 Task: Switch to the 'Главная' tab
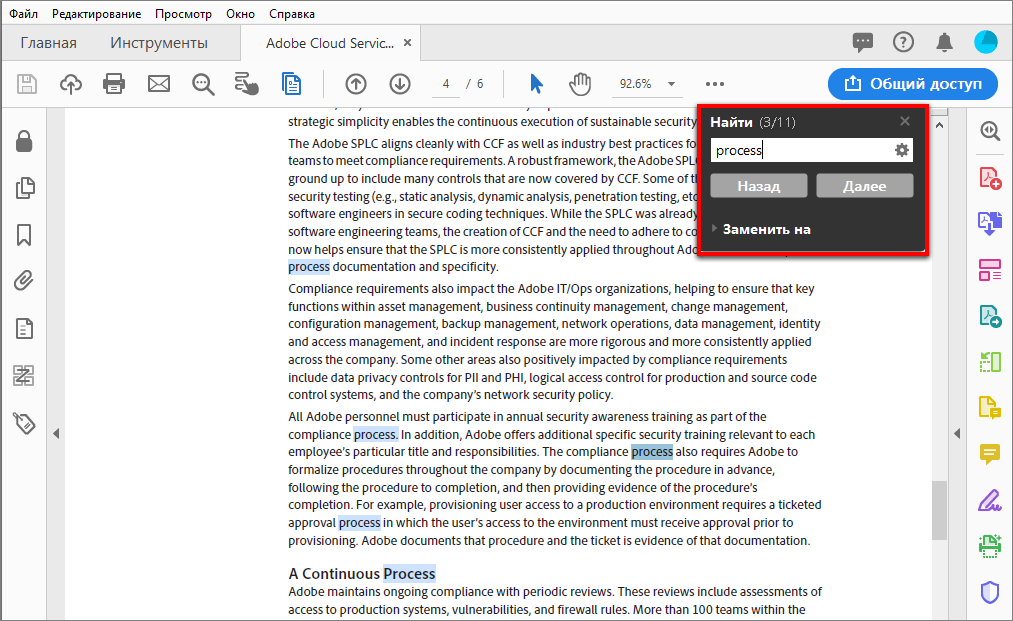coord(48,43)
